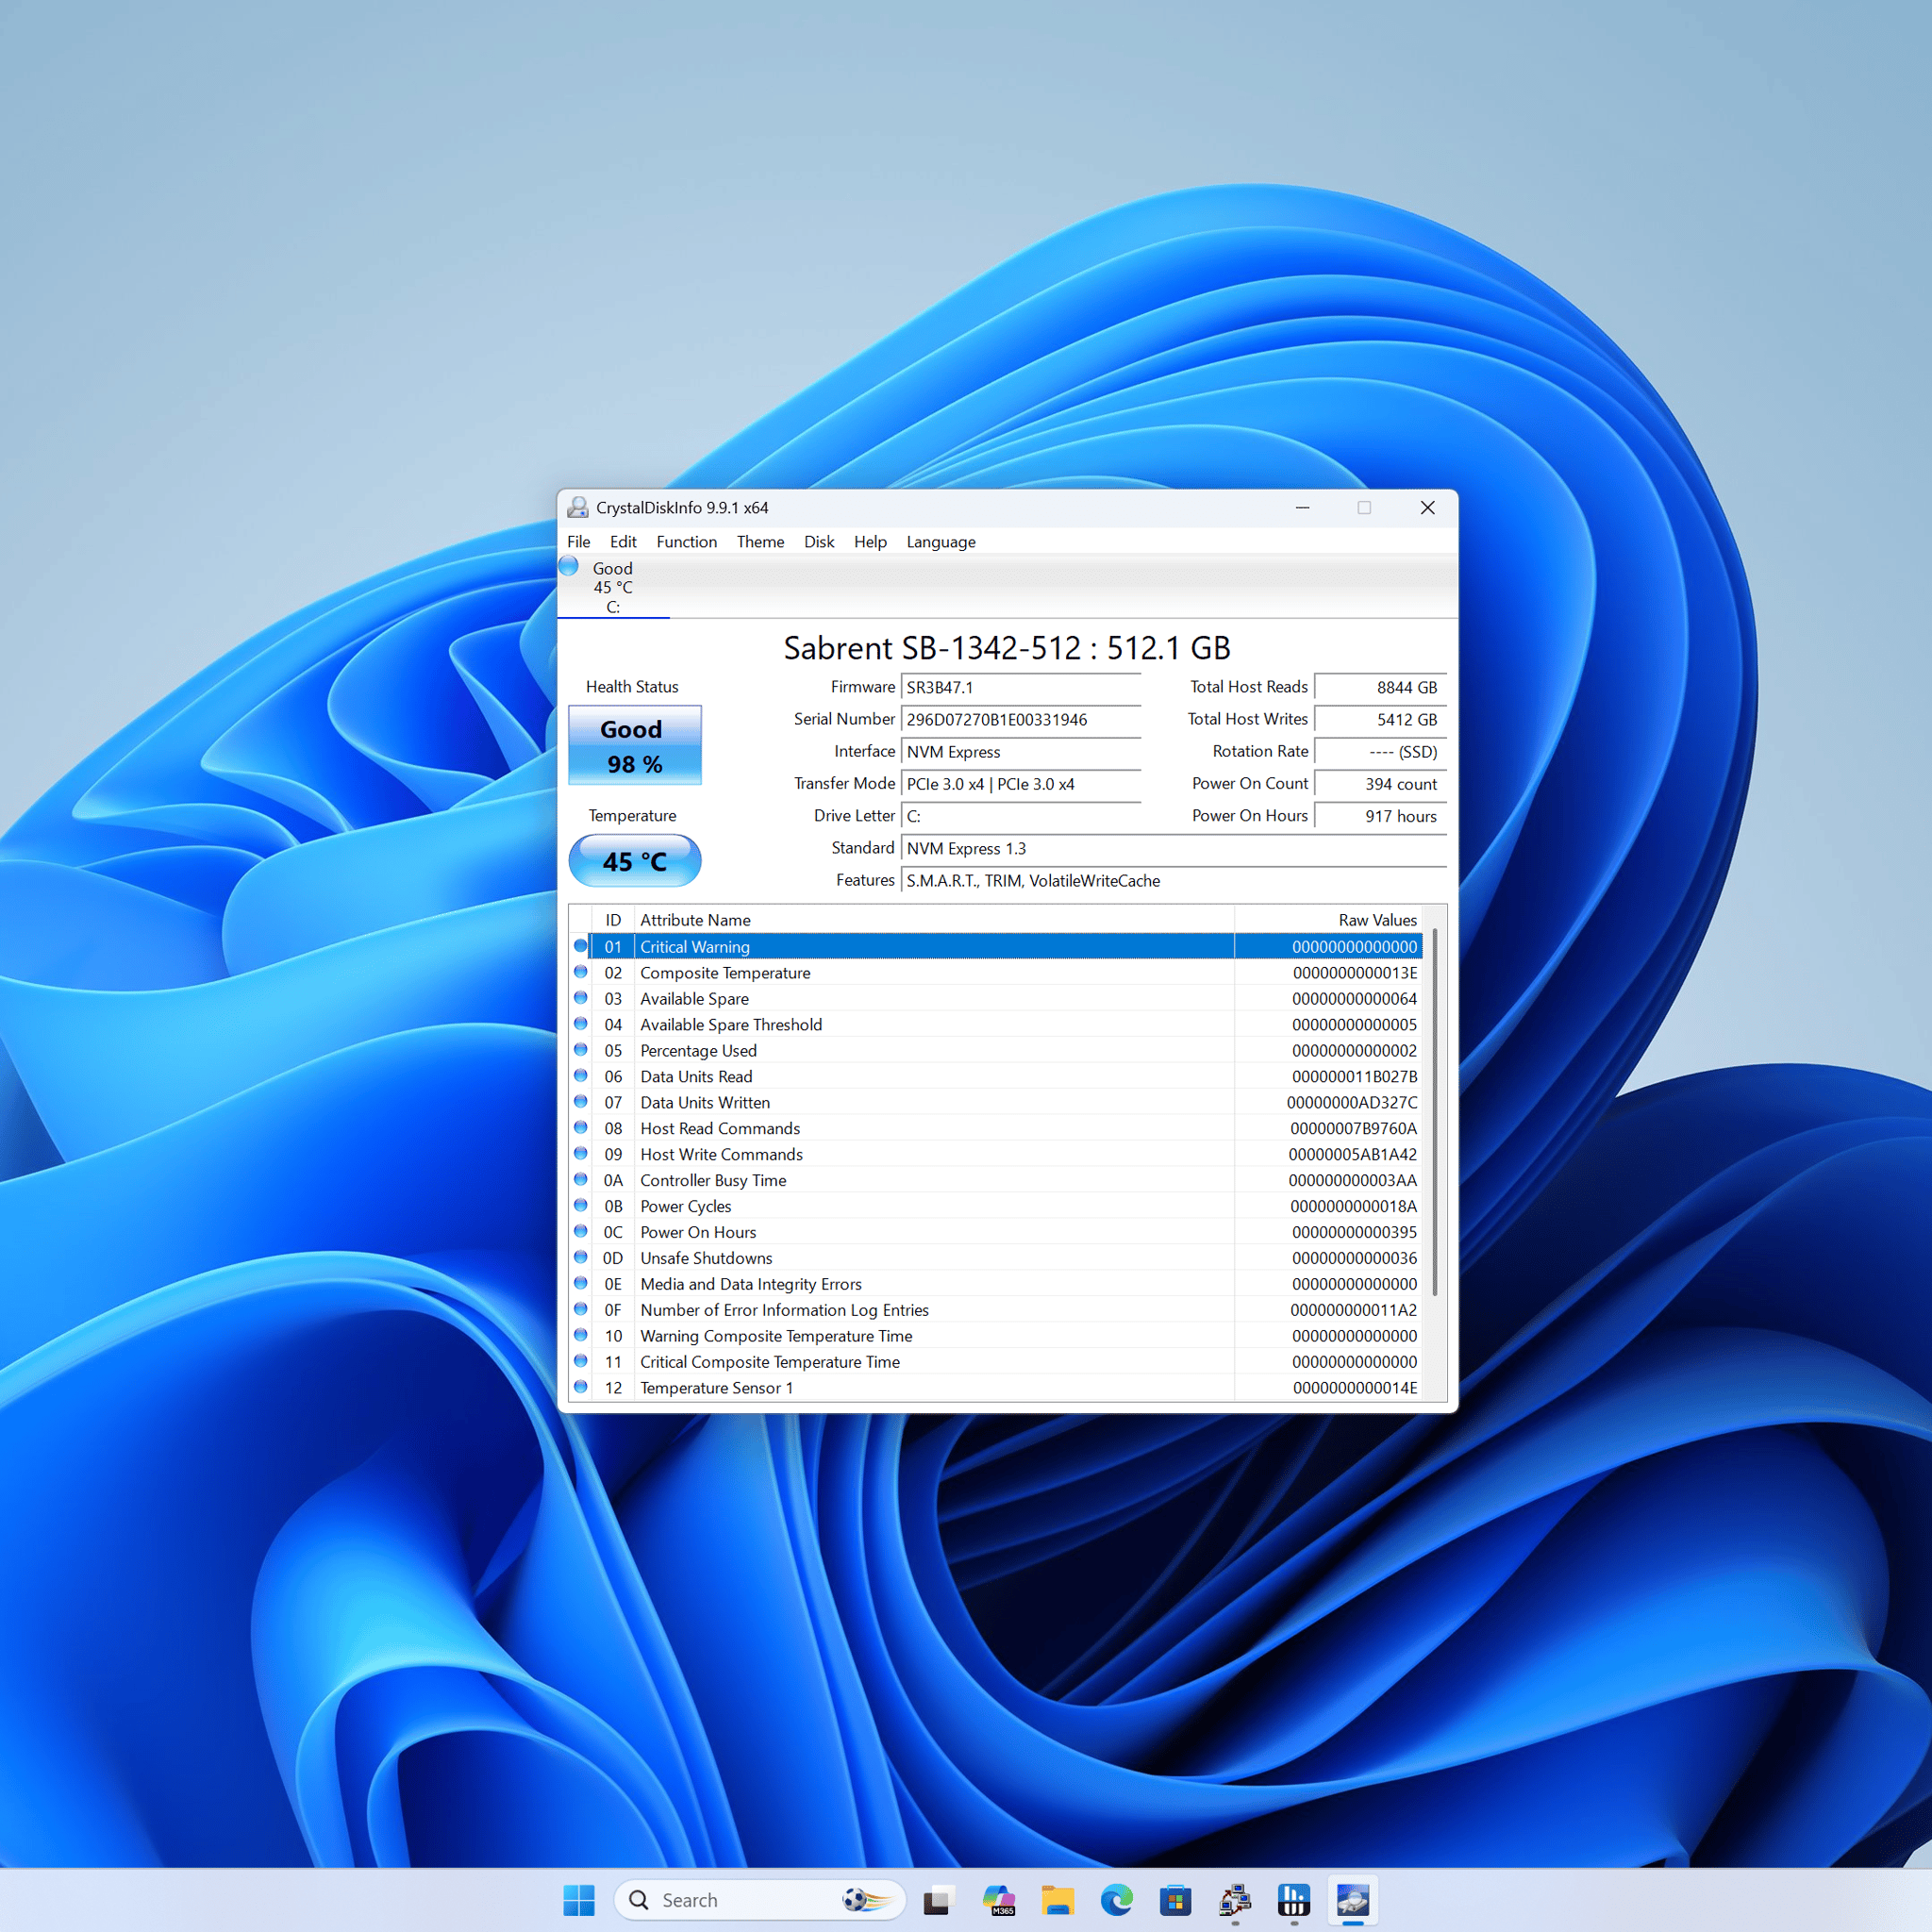Image resolution: width=1932 pixels, height=1932 pixels.
Task: Click the Good 98 % health status button
Action: point(635,746)
